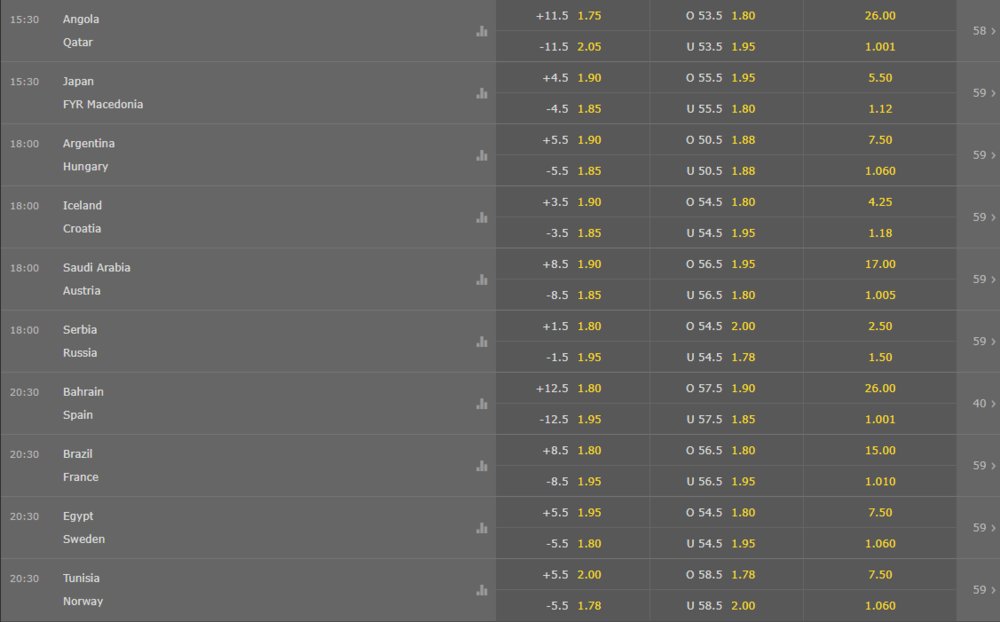Viewport: 1000px width, 622px height.
Task: Pick Russia -1.5 handicap odds 1.95
Action: 573,357
